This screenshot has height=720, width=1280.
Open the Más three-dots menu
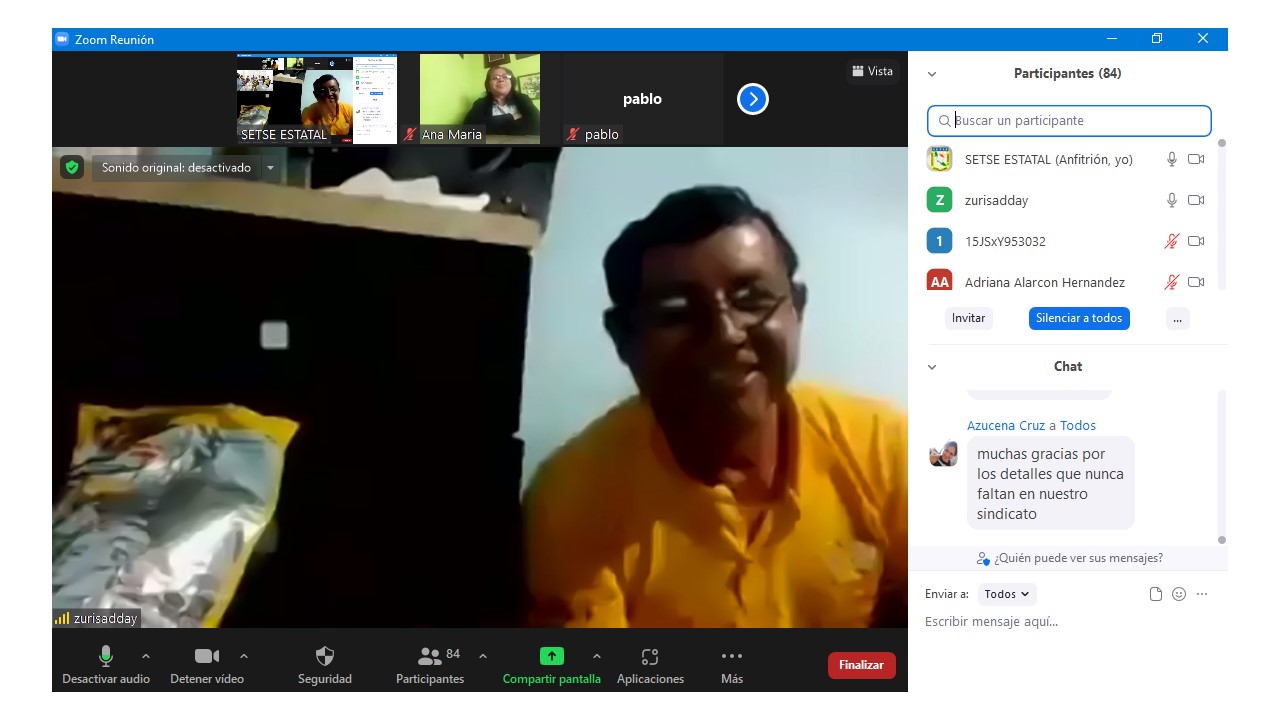point(732,665)
